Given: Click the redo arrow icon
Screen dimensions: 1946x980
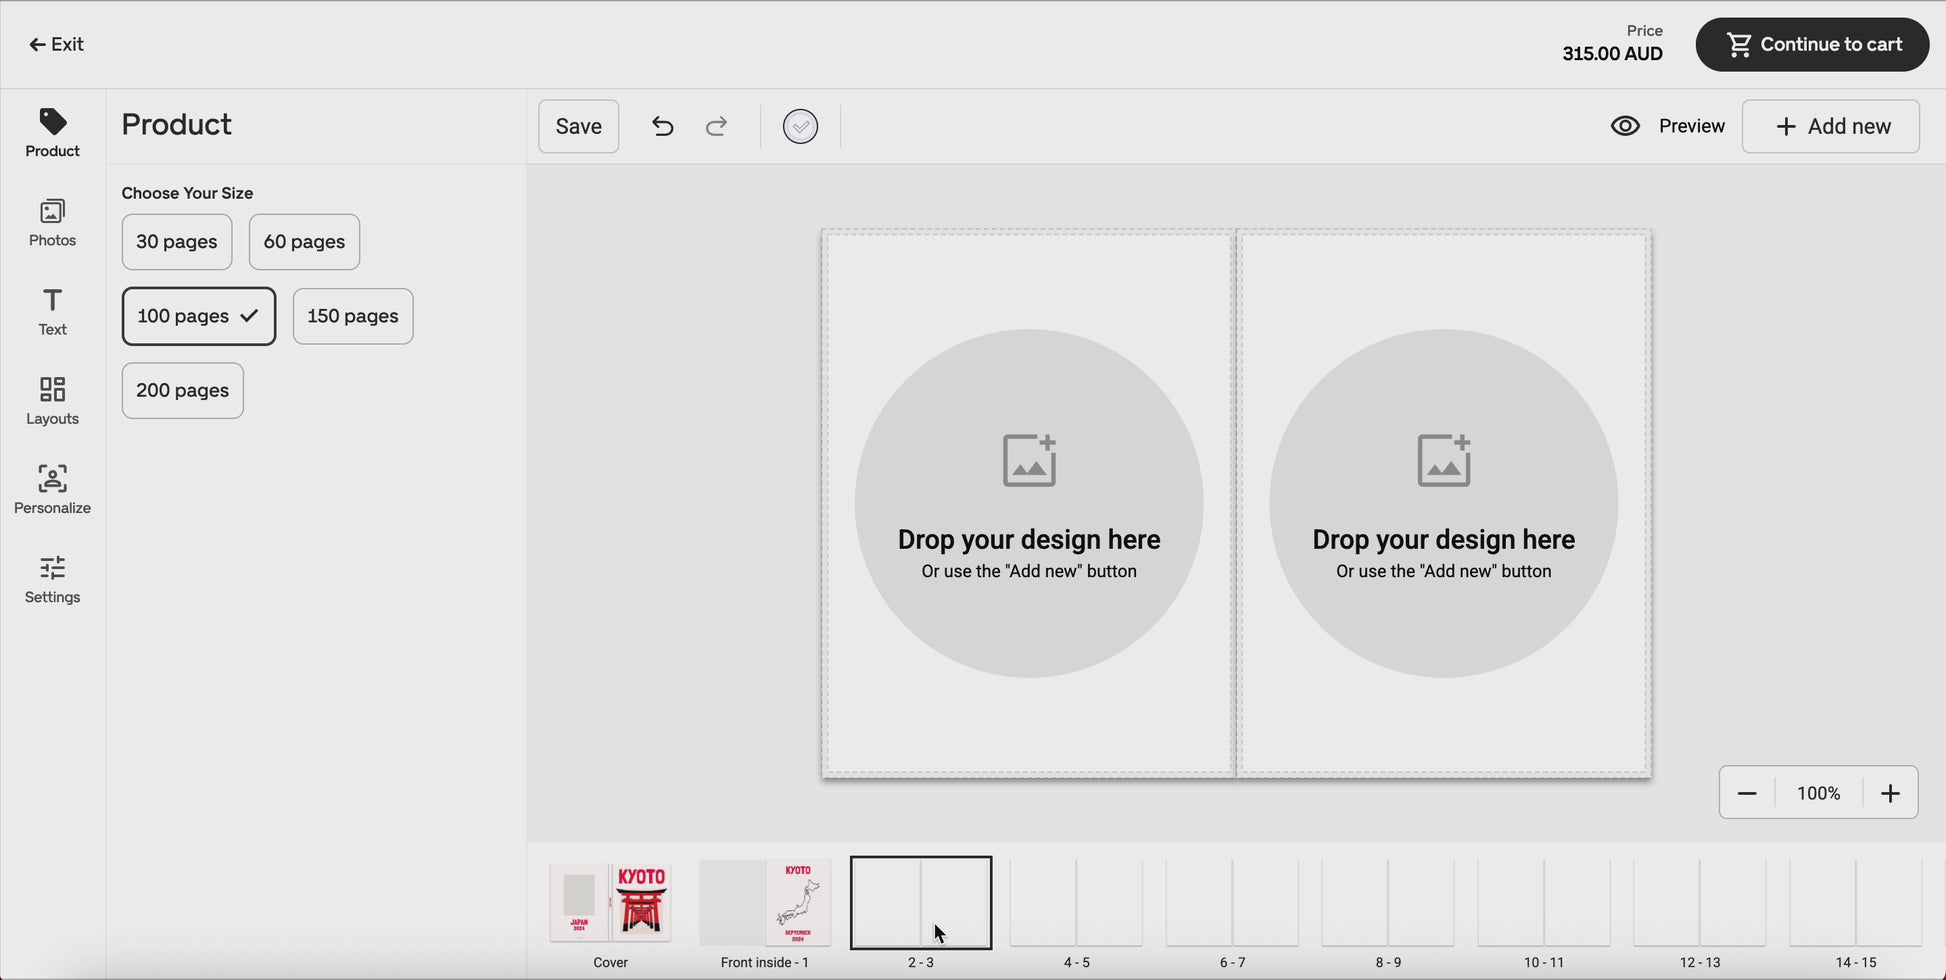Looking at the screenshot, I should tap(716, 126).
